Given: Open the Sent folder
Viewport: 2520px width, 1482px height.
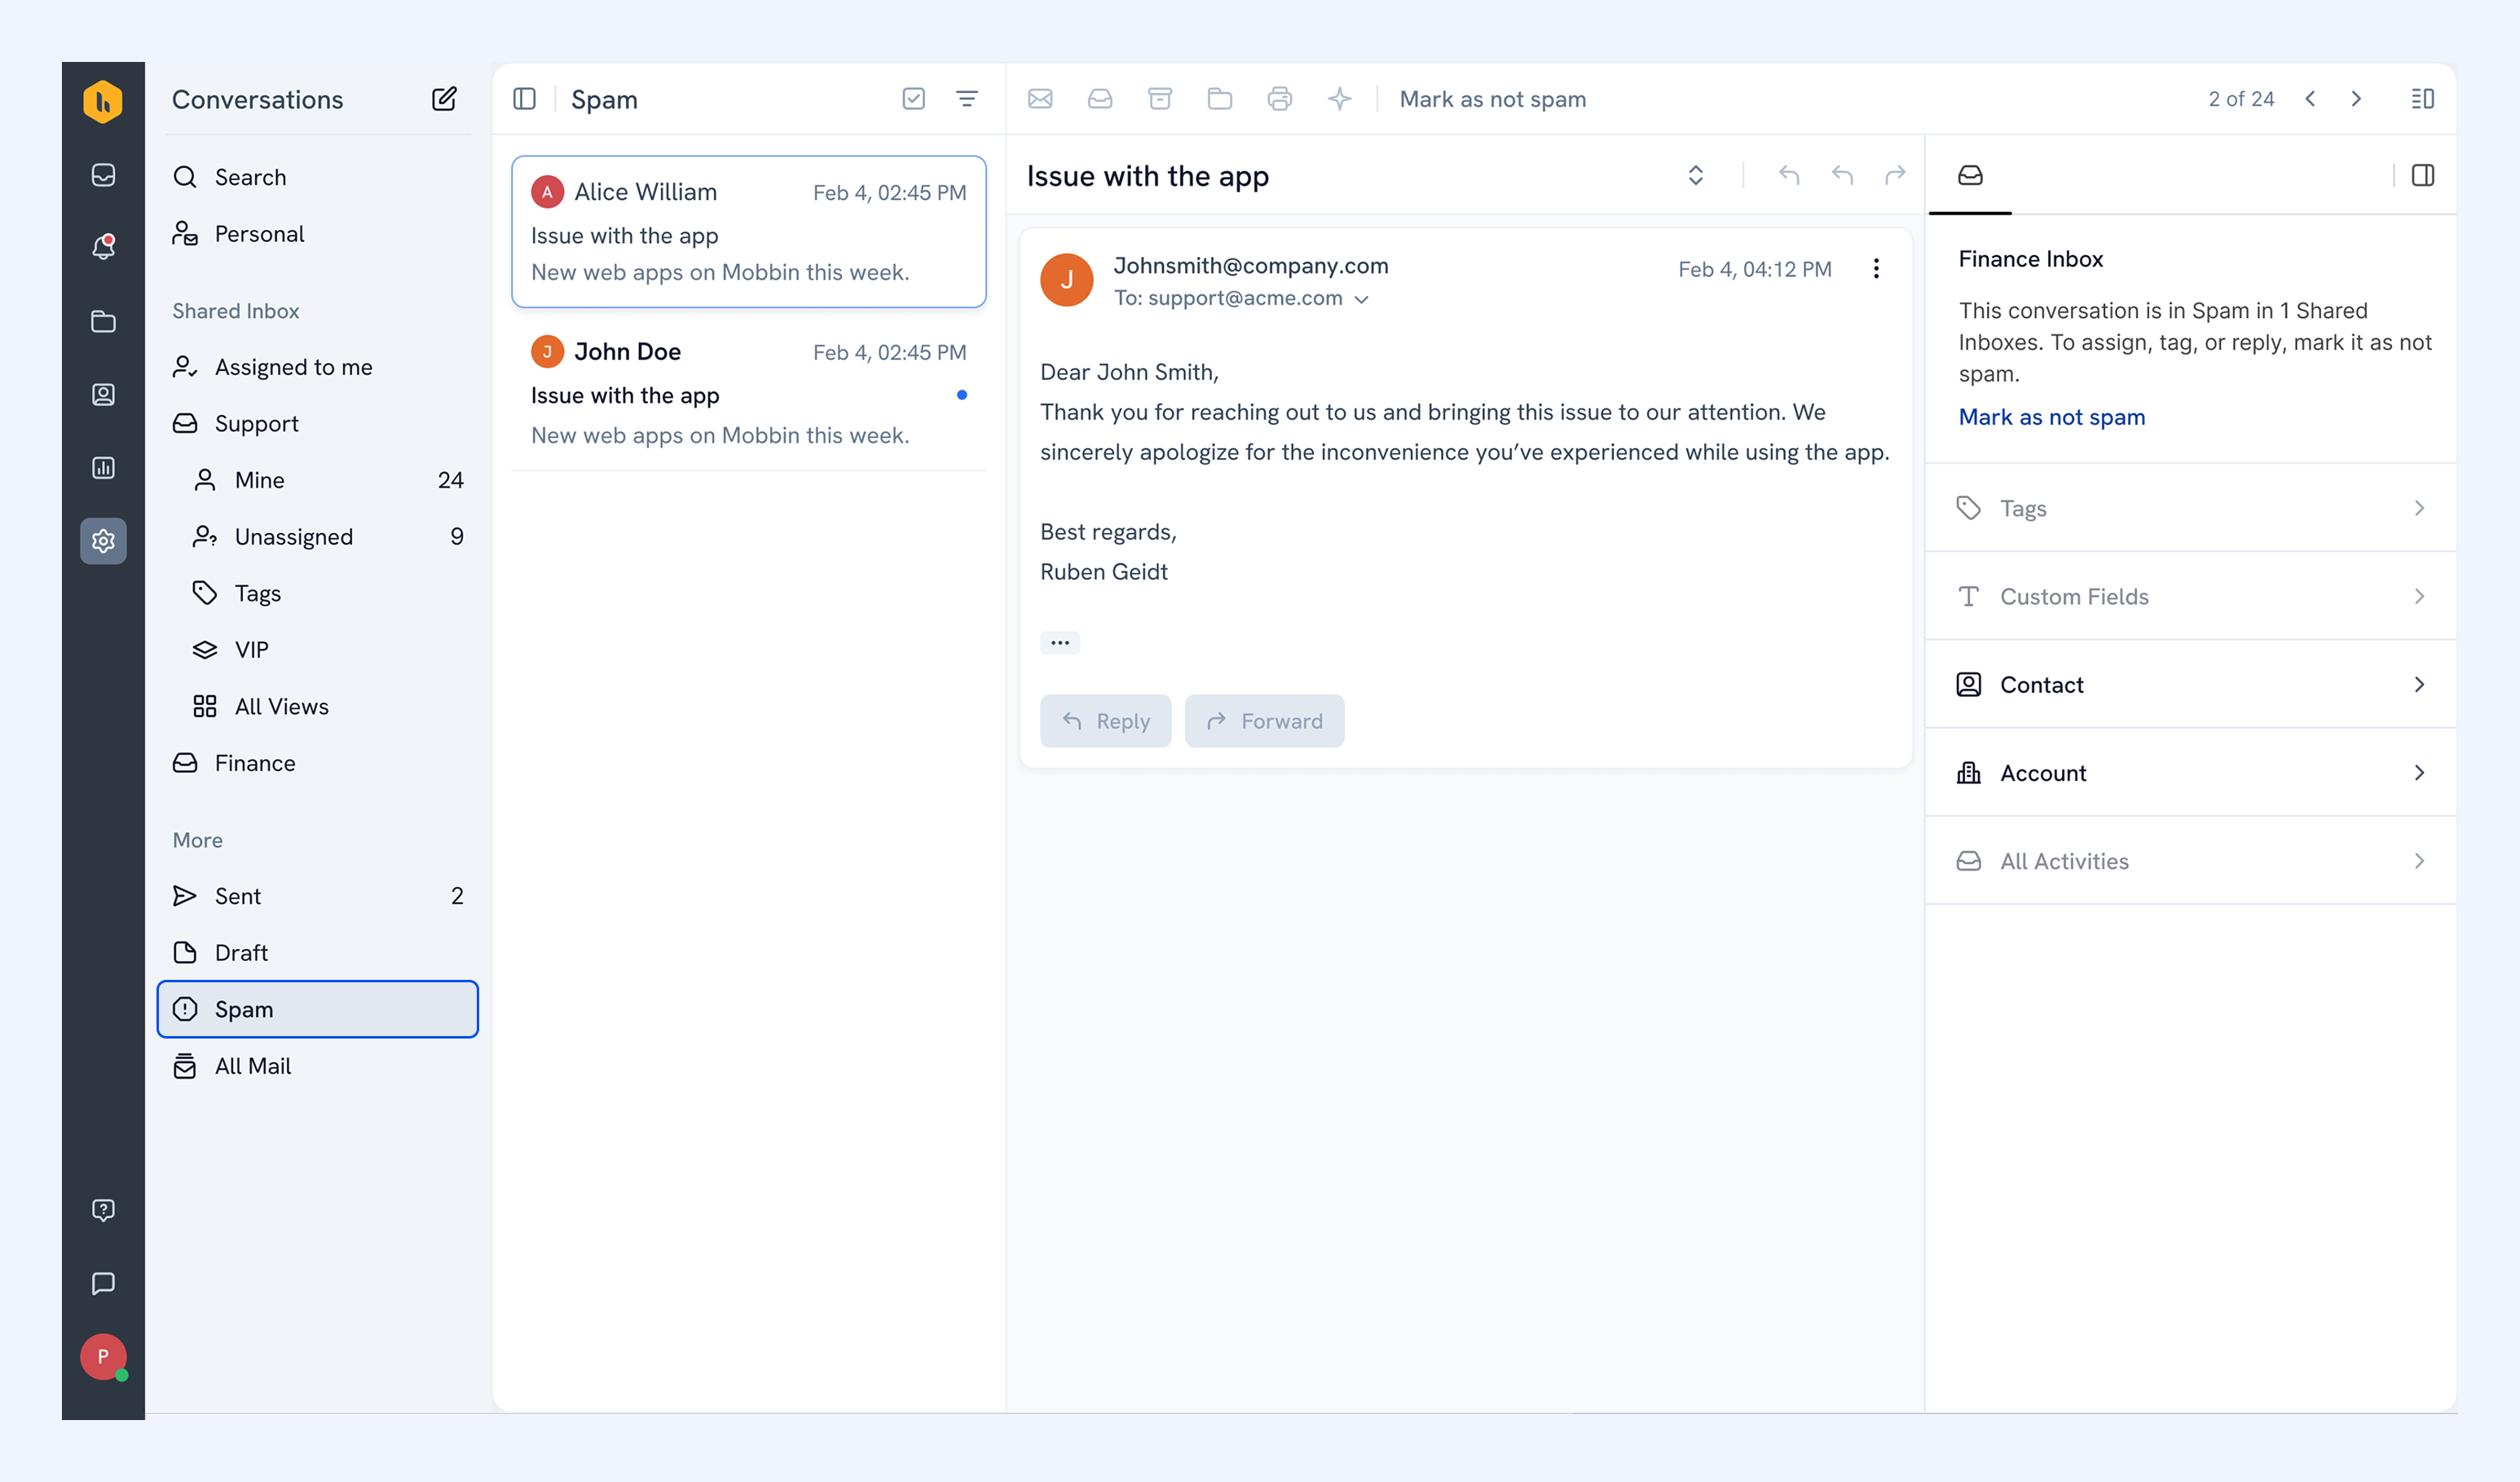Looking at the screenshot, I should click(x=318, y=896).
